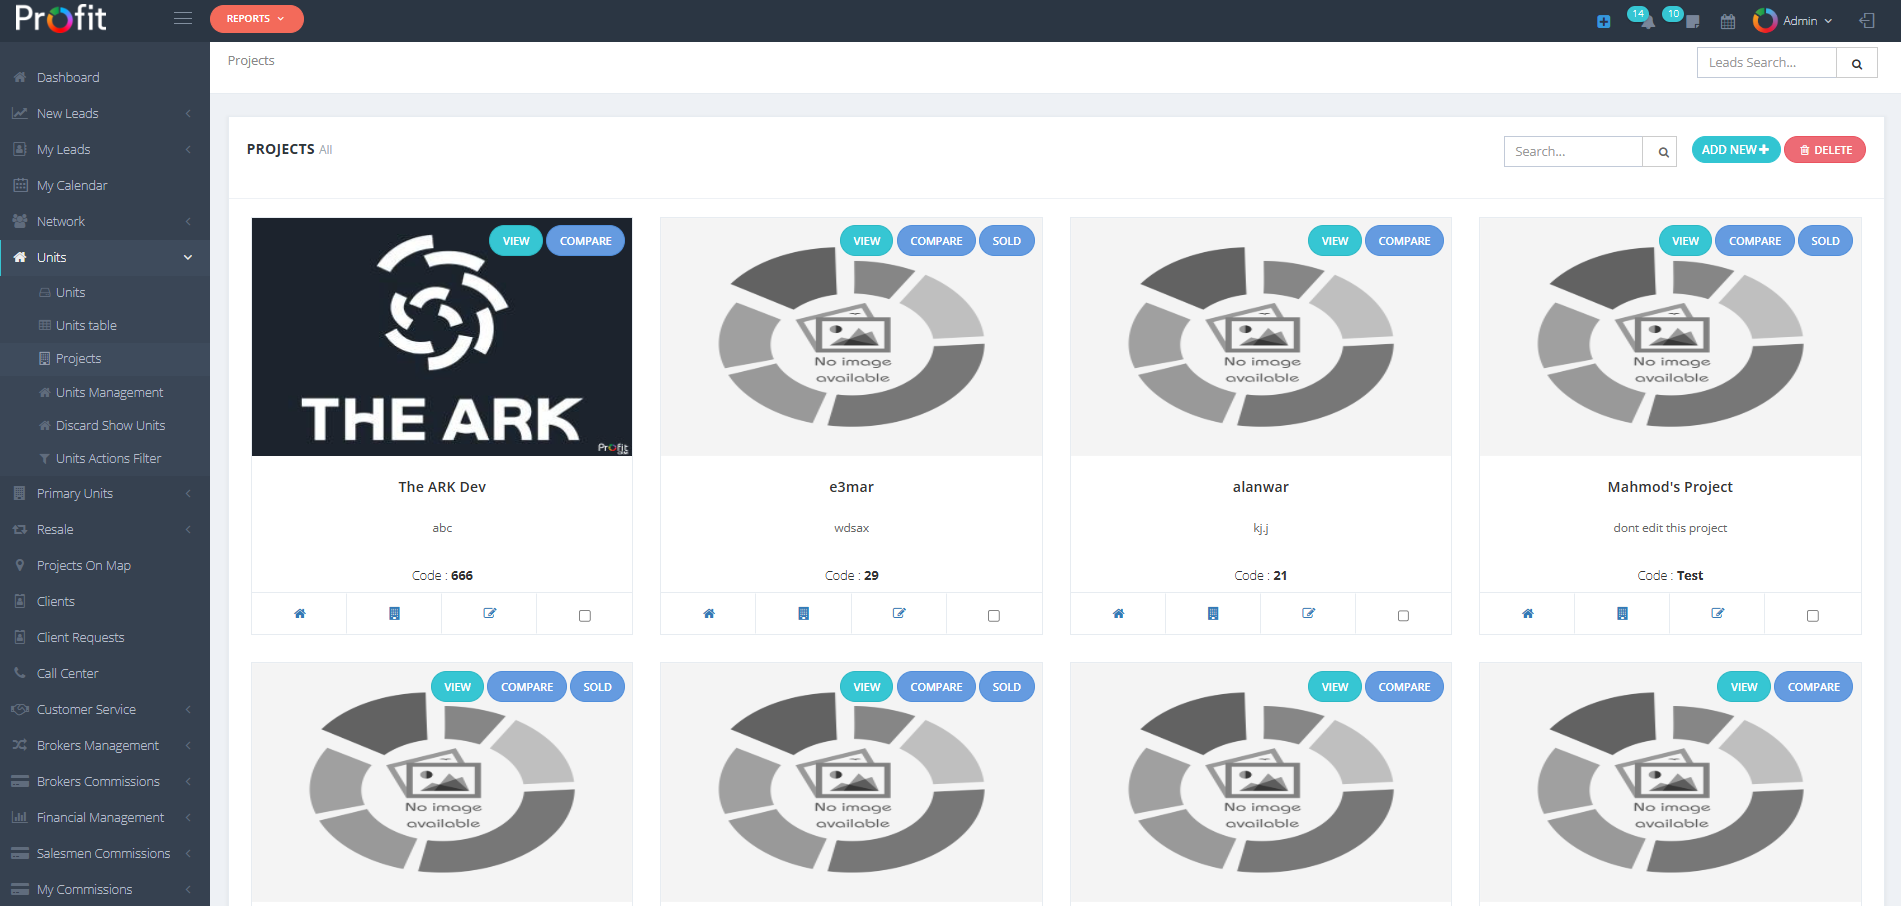Open the REPORTS dropdown
The width and height of the screenshot is (1901, 906).
tap(256, 18)
